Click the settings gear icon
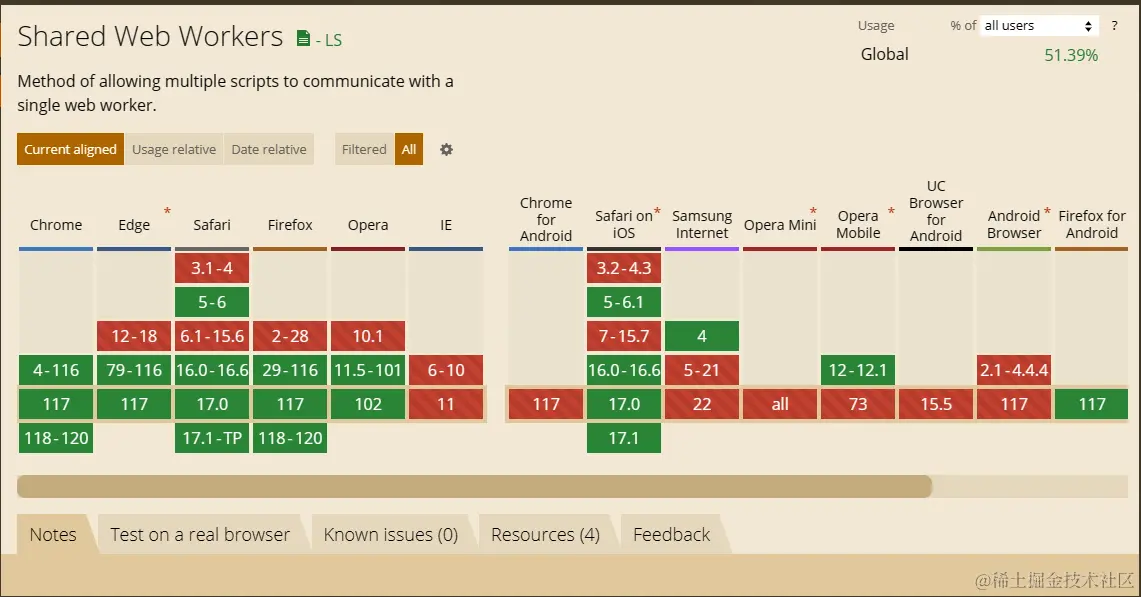Image resolution: width=1141 pixels, height=597 pixels. 446,149
